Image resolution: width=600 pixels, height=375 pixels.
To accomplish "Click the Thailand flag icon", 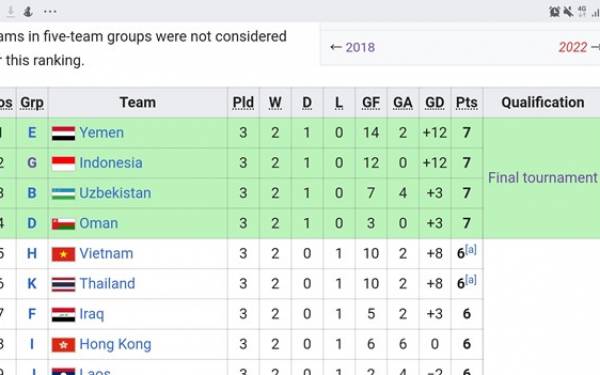I will (64, 284).
